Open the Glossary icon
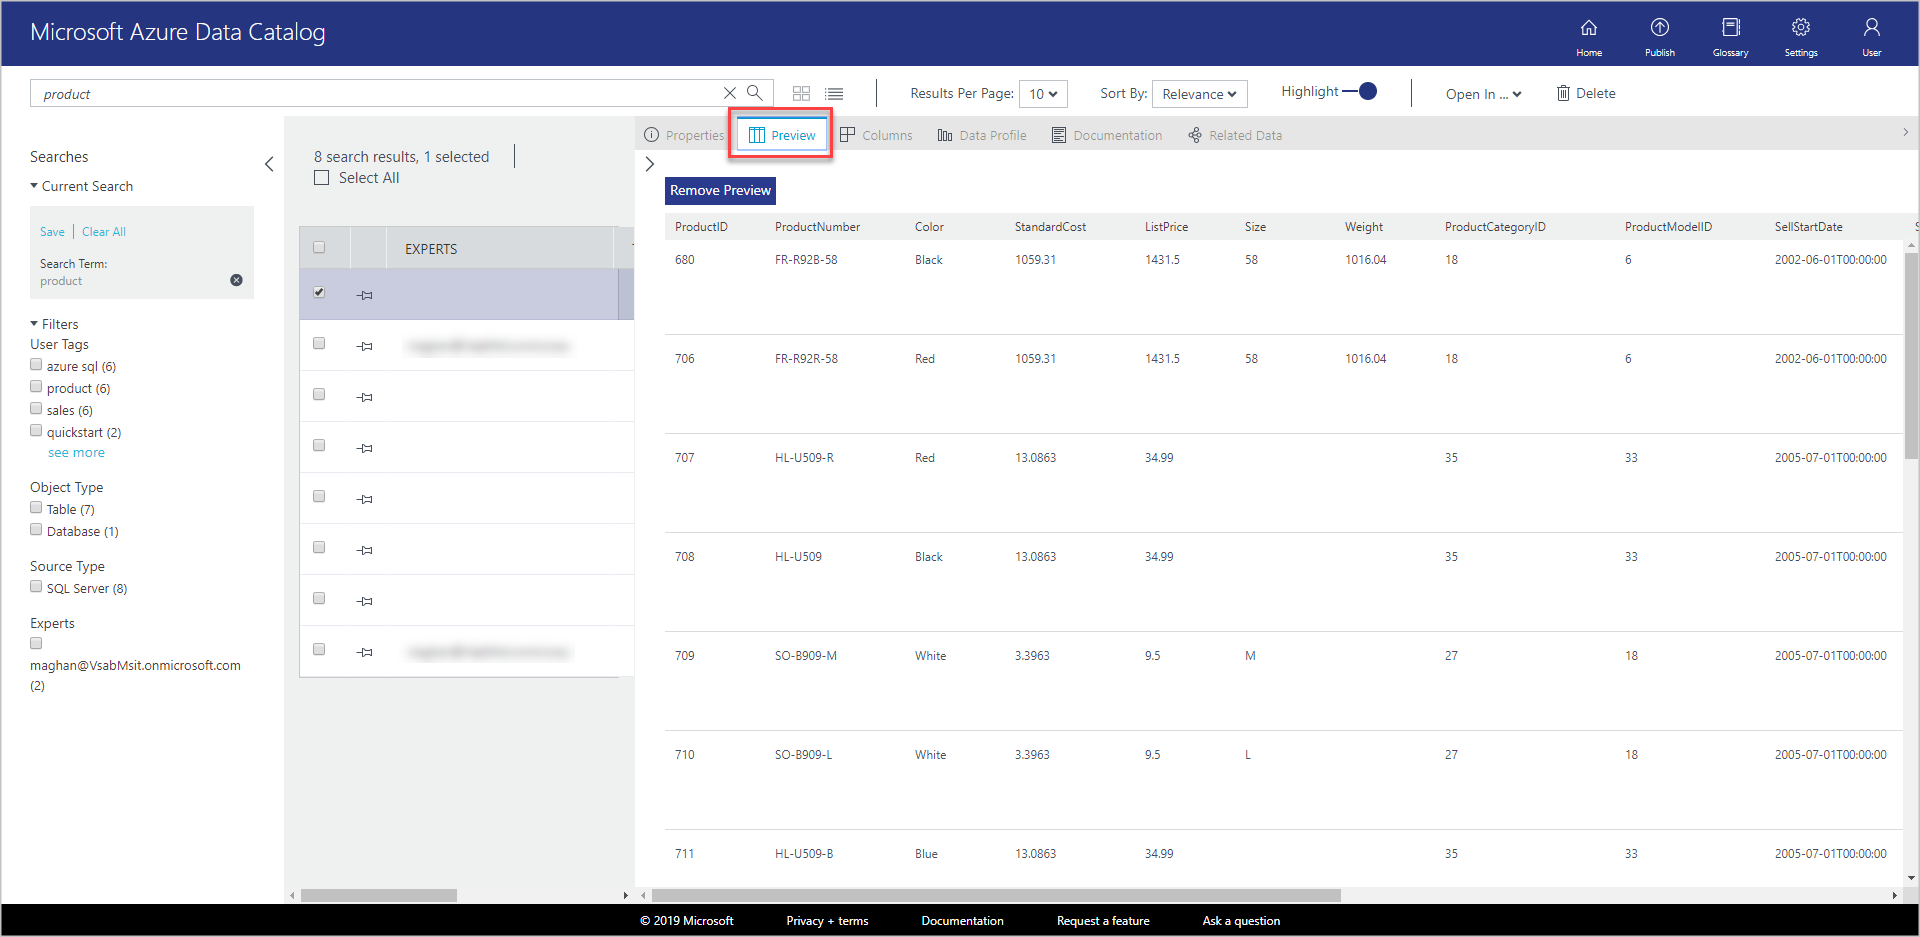 1731,37
